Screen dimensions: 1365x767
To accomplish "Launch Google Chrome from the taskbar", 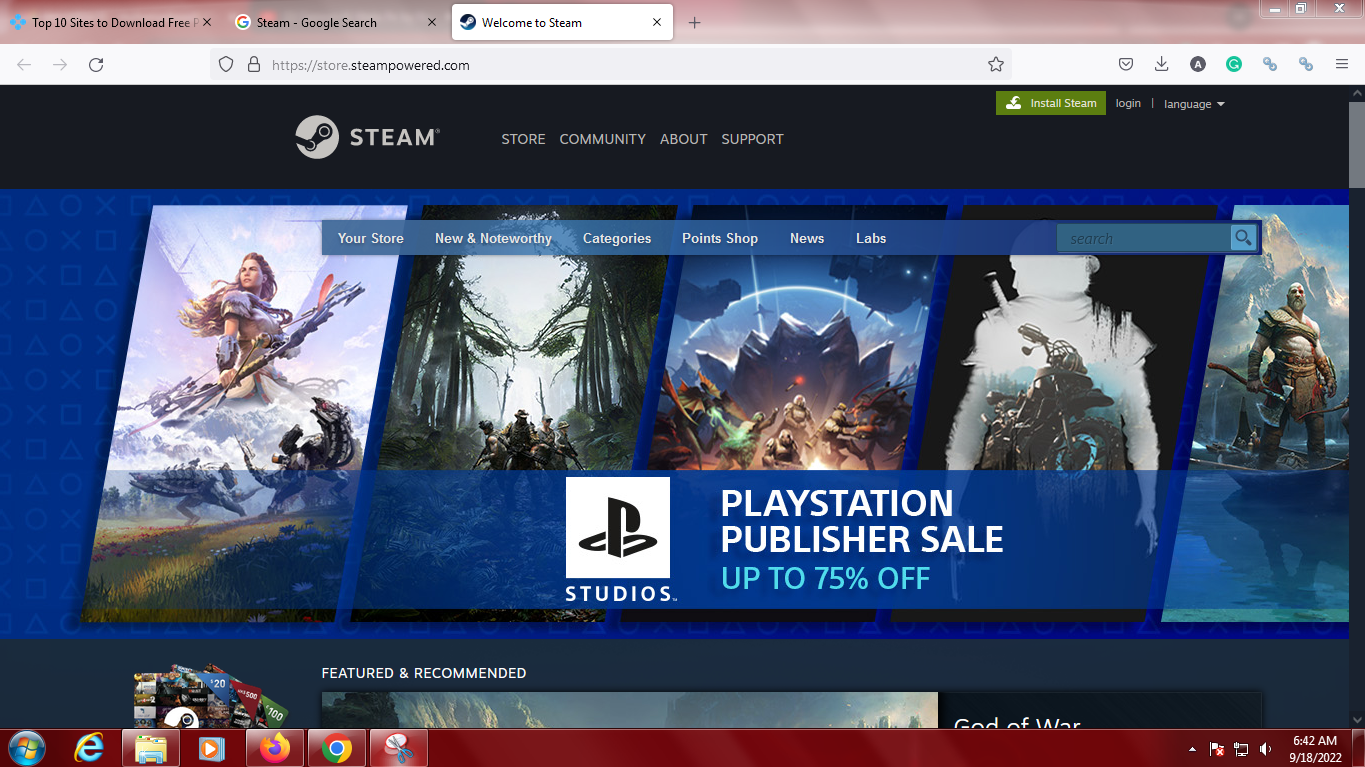I will (337, 748).
